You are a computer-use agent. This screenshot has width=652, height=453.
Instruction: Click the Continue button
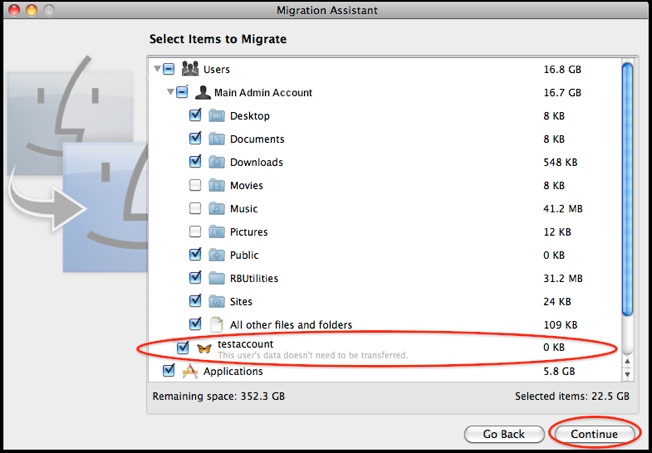[x=594, y=434]
